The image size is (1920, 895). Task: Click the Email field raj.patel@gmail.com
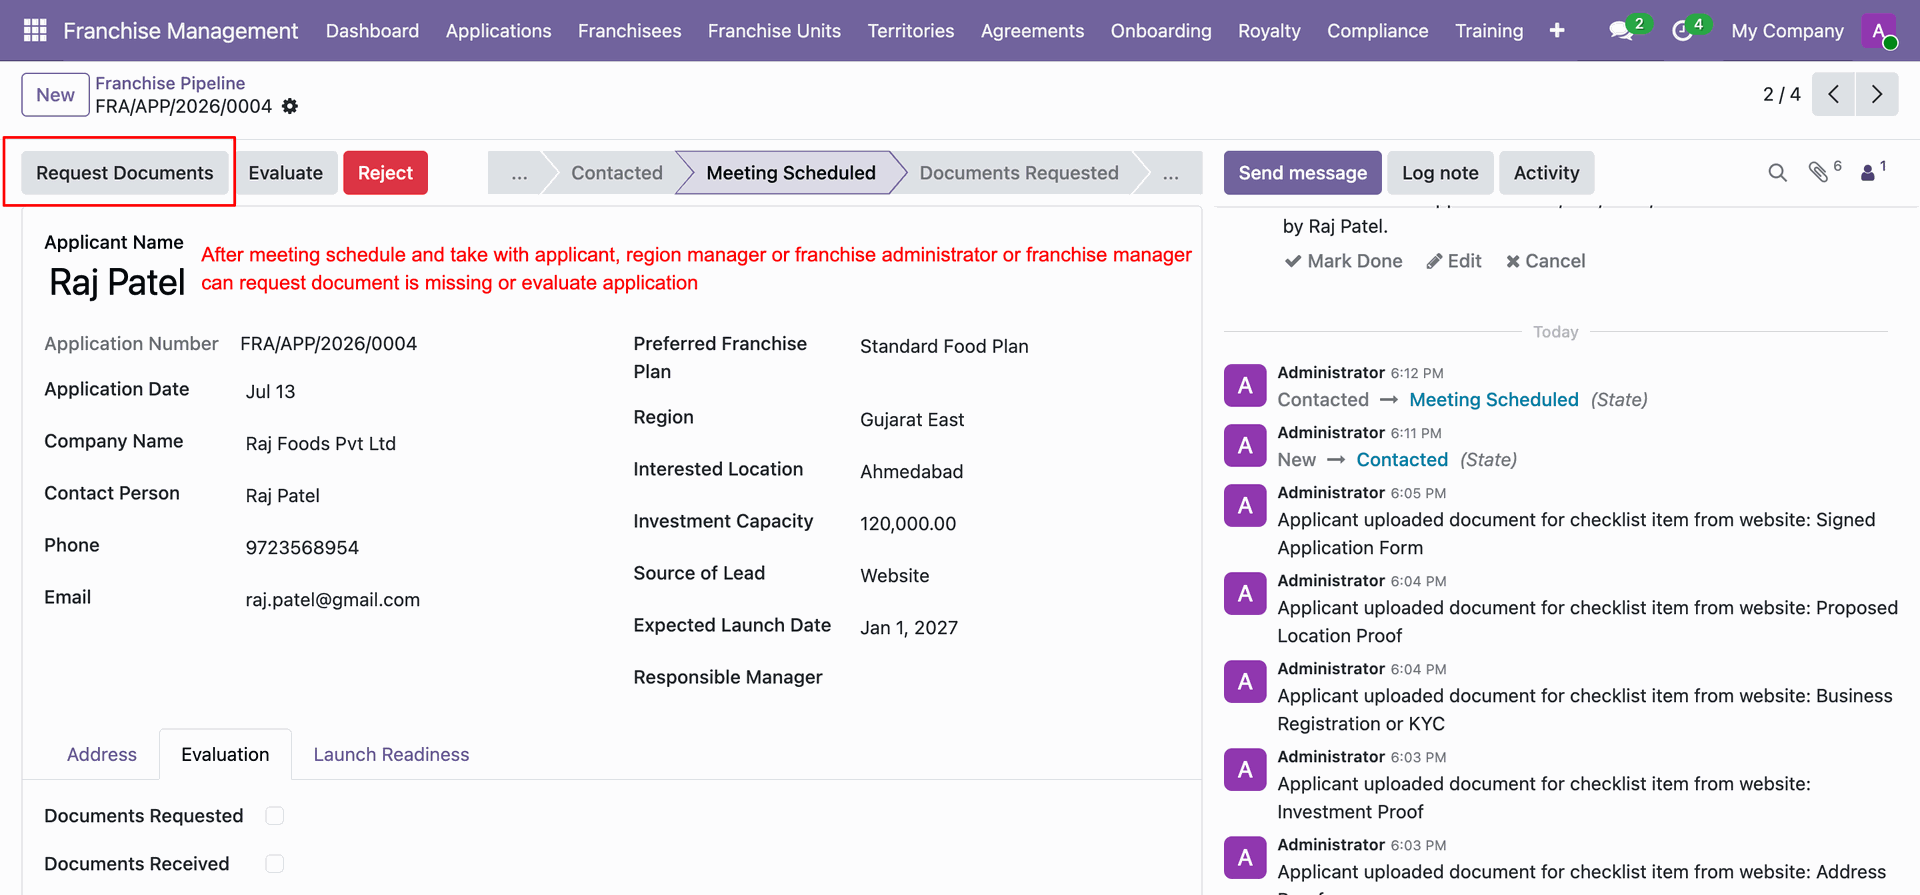pos(332,600)
